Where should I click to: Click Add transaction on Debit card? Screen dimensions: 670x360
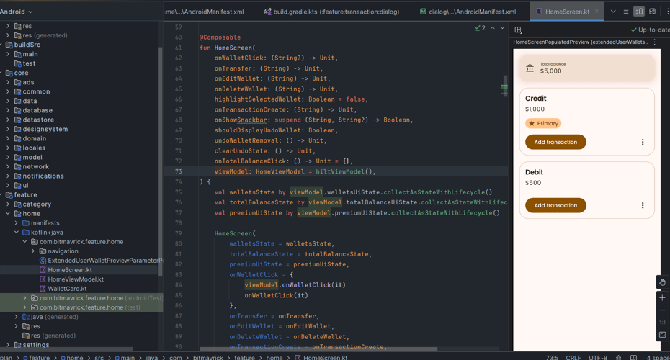[x=555, y=205]
